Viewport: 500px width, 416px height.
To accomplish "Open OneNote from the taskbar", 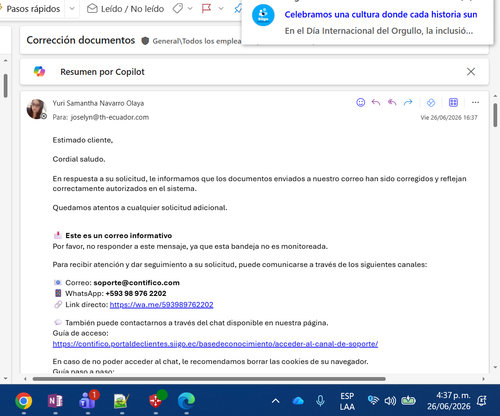I will (55, 401).
